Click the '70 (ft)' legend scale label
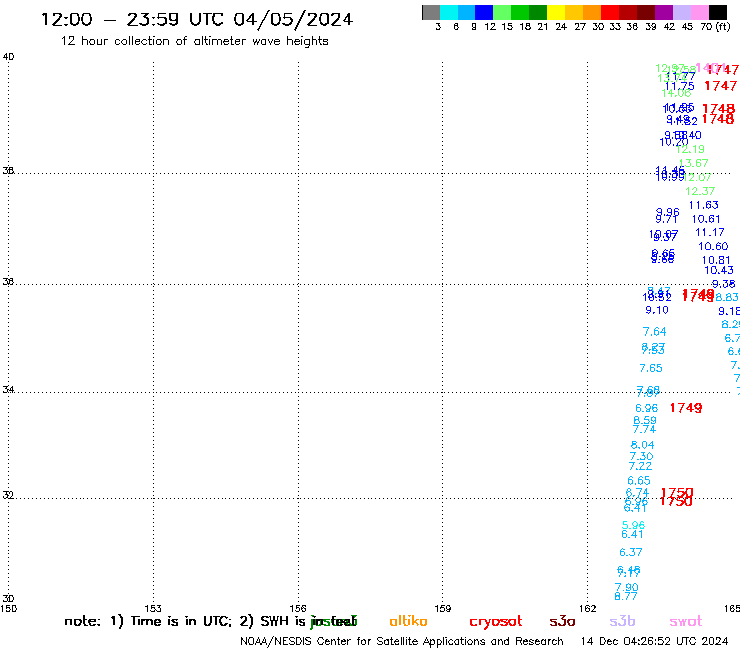Image resolution: width=740 pixels, height=650 pixels. [715, 27]
